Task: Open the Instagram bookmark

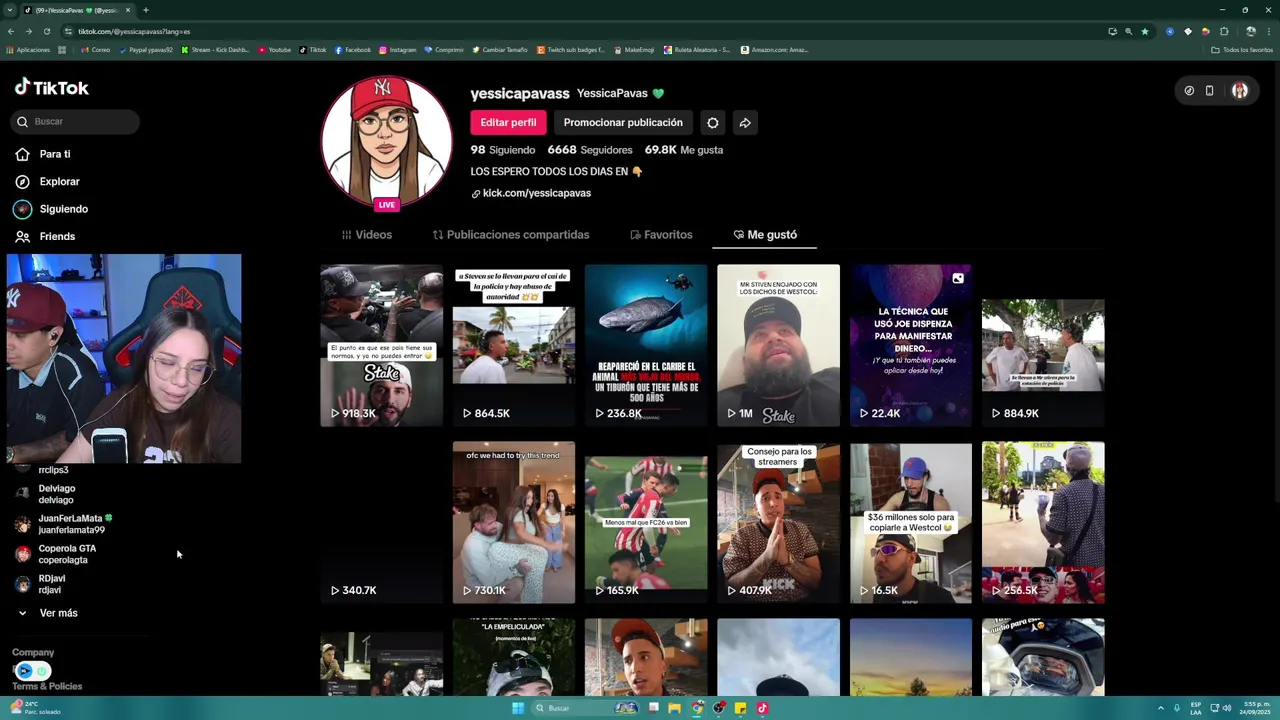Action: (x=398, y=50)
